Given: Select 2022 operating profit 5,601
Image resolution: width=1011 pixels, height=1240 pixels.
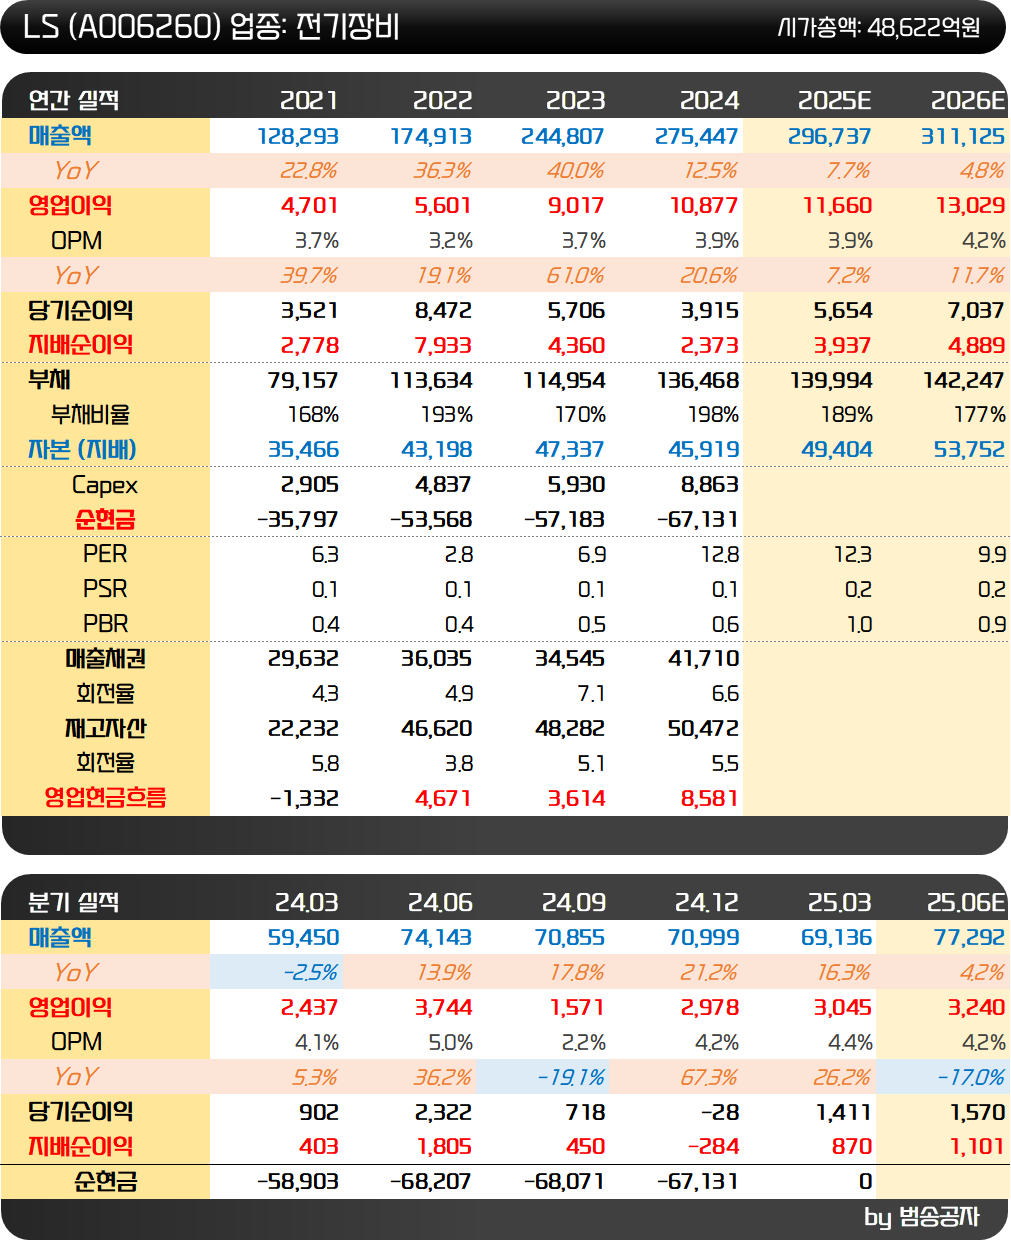Looking at the screenshot, I should click(x=443, y=206).
